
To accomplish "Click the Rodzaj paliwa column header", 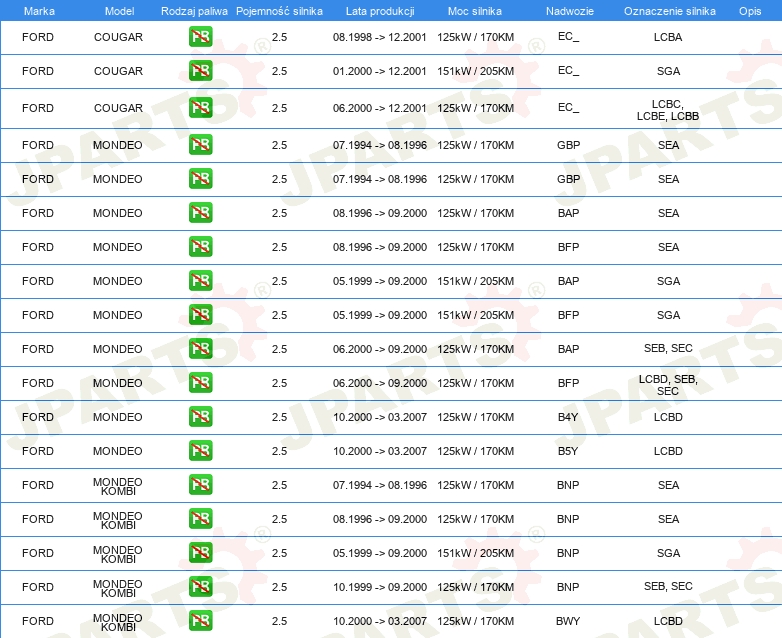I will 195,11.
